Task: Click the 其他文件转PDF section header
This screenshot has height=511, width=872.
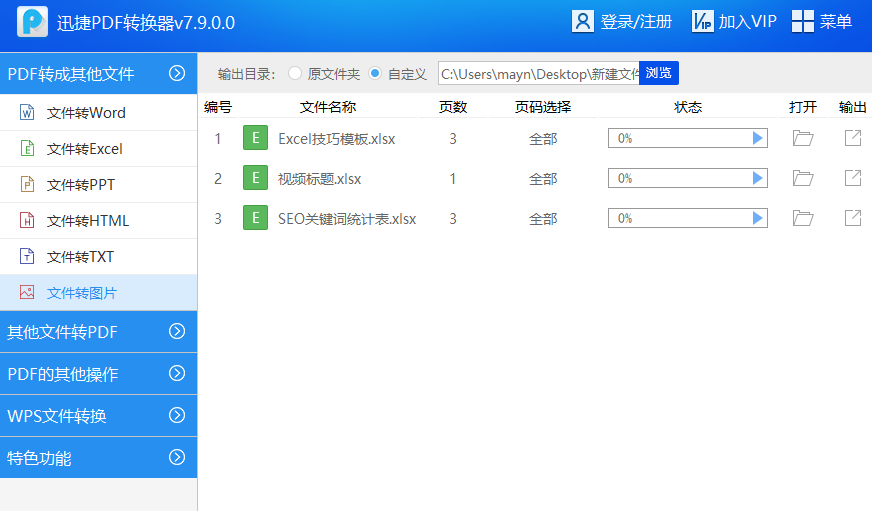Action: (98, 331)
